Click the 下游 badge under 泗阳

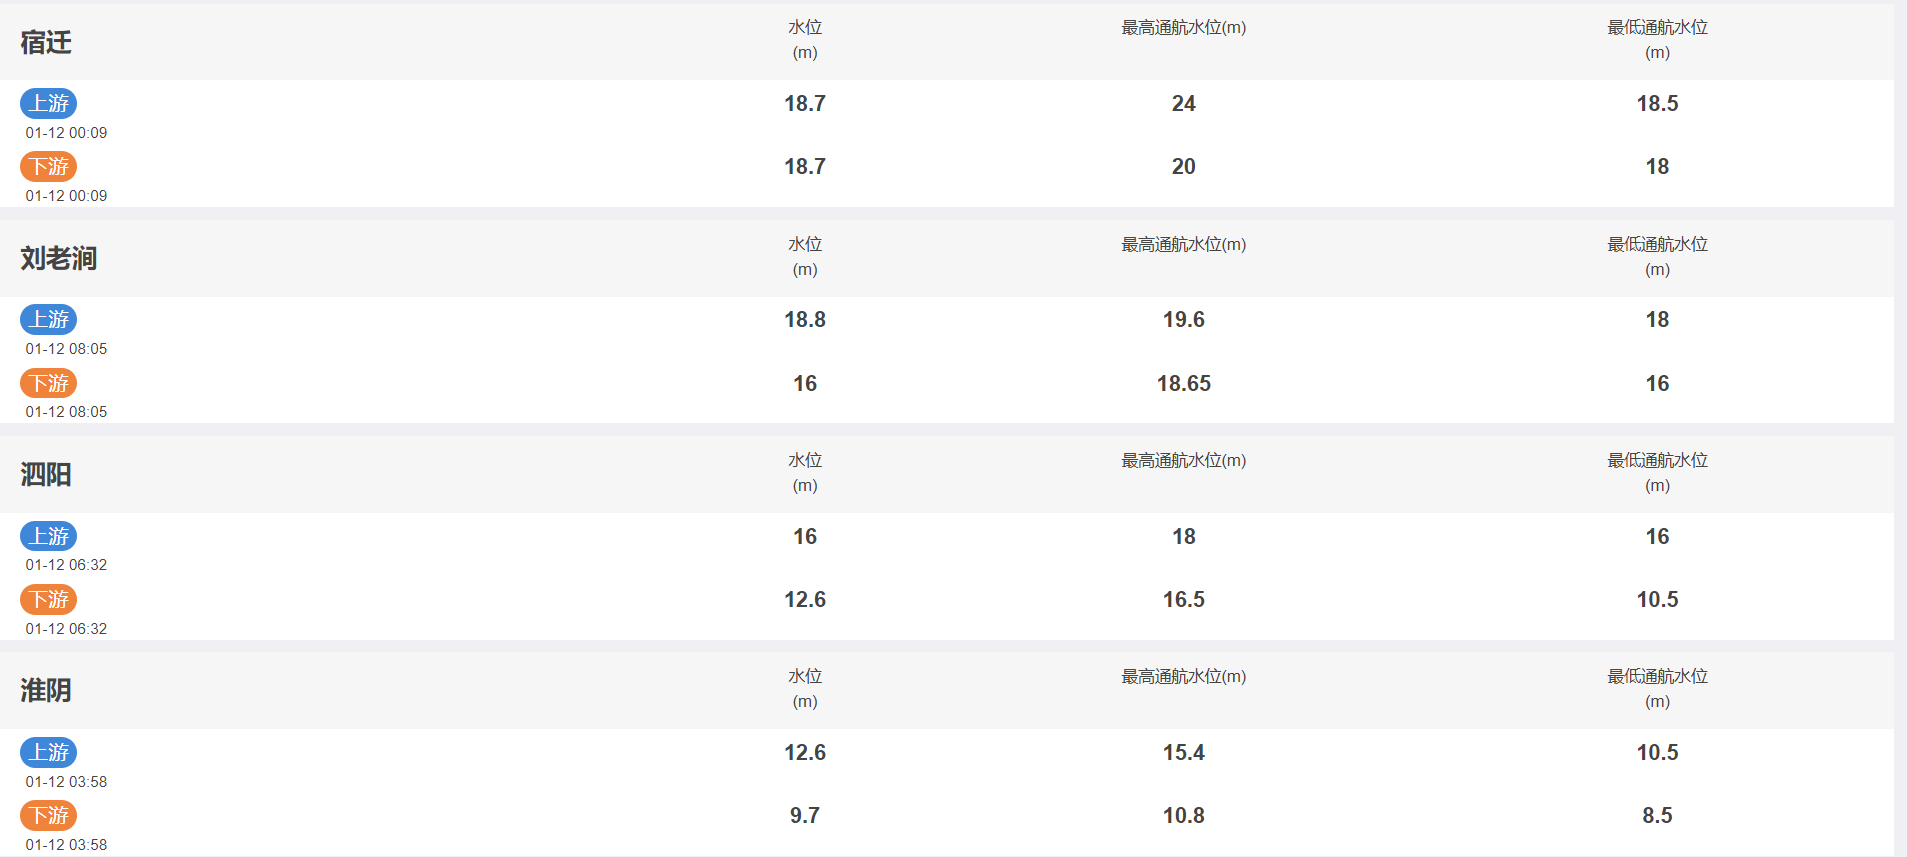tap(48, 599)
